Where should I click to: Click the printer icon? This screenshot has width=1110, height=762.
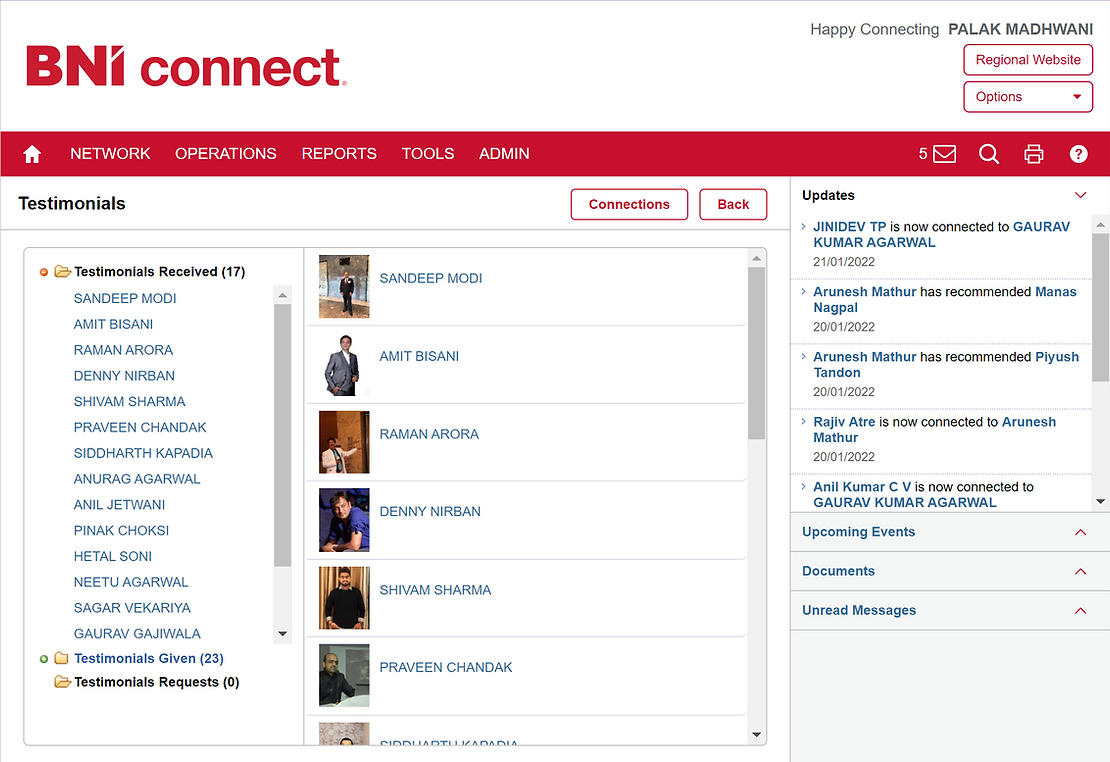1034,154
